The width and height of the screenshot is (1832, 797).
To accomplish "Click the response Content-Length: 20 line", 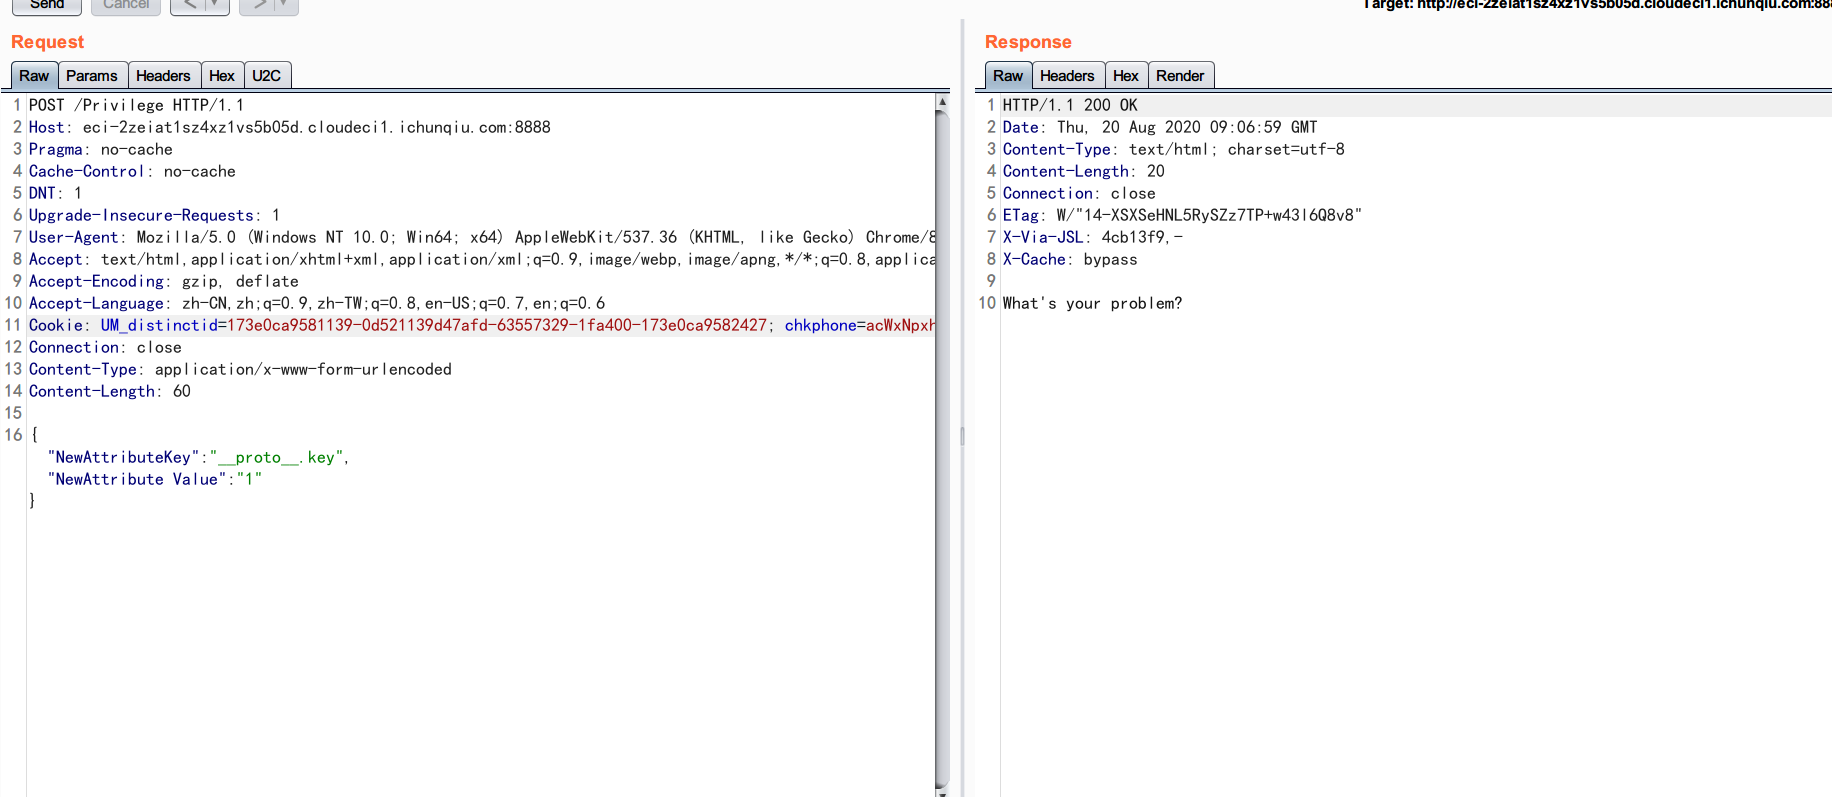I will [x=1084, y=171].
